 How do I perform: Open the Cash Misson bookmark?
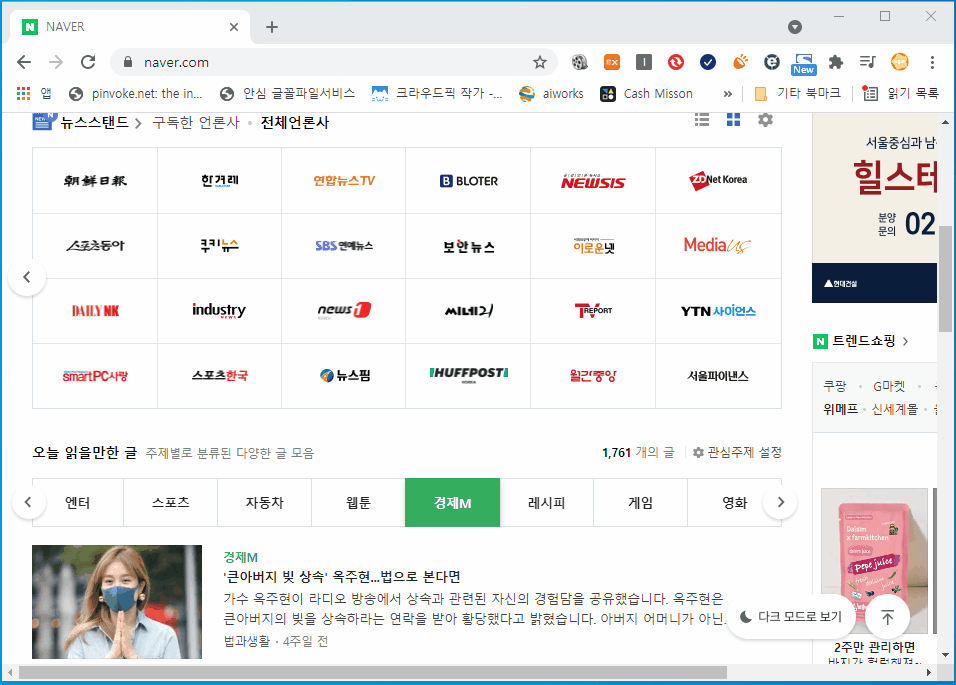(647, 93)
